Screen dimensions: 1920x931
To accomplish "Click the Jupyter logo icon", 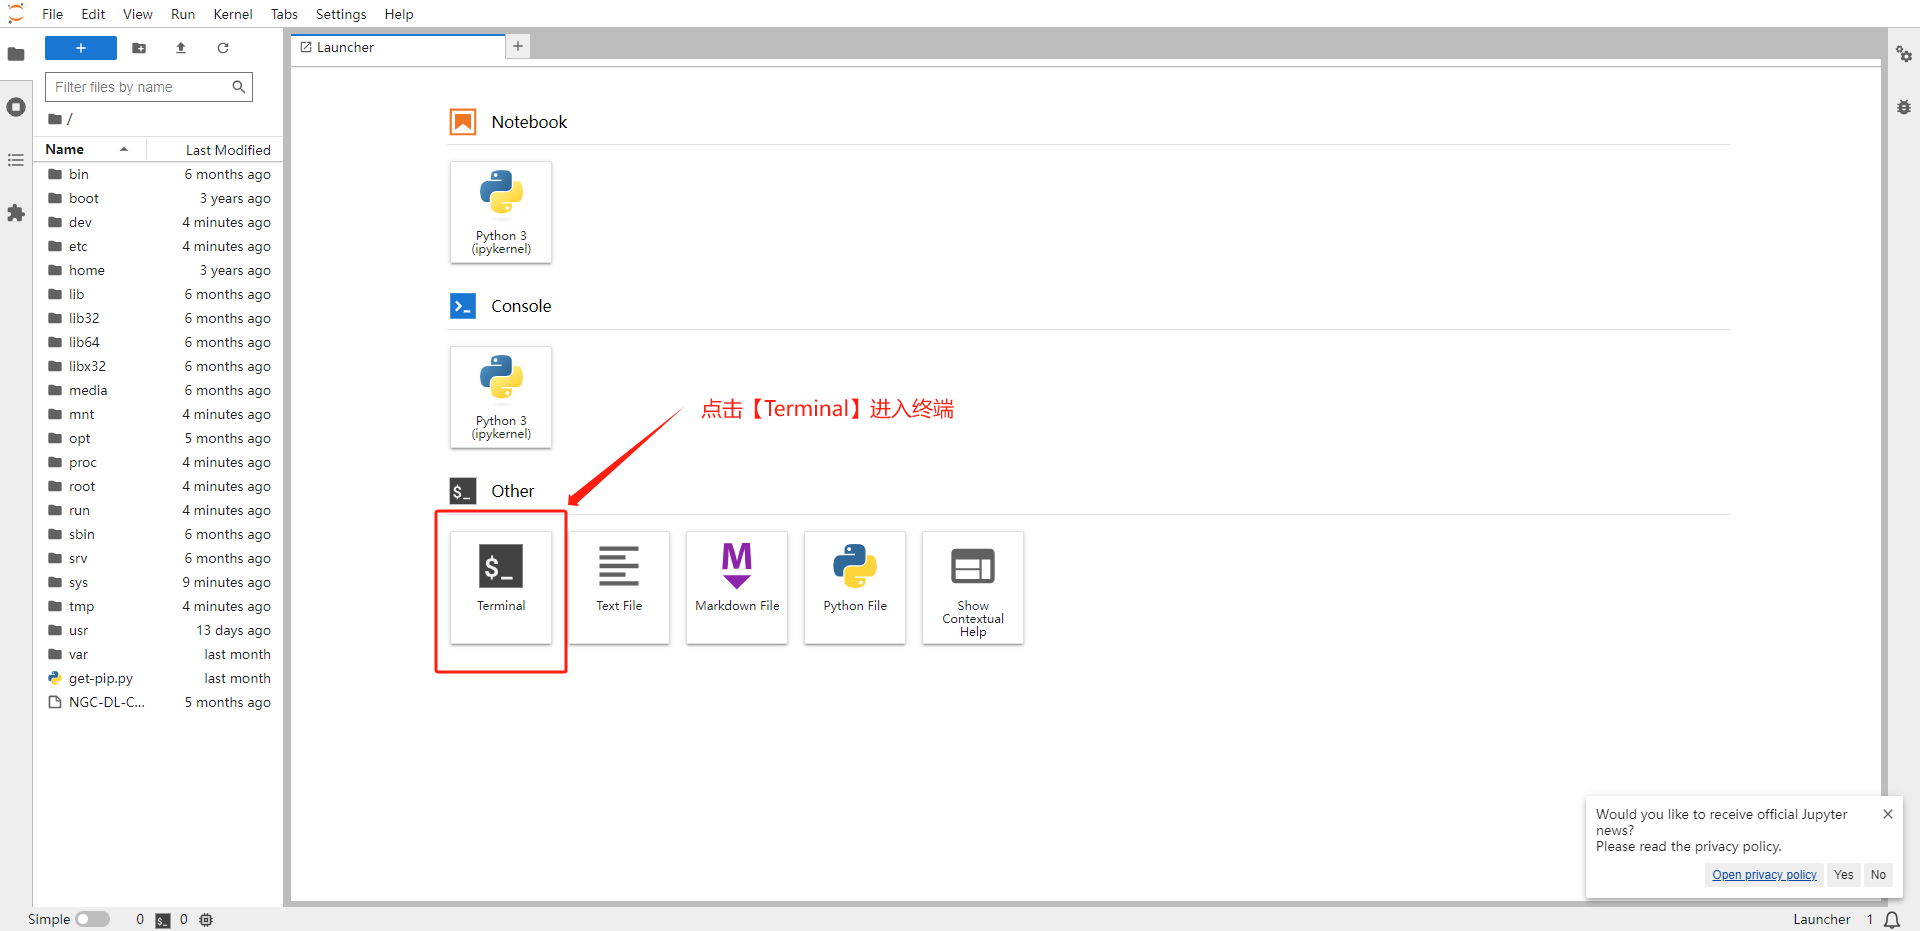I will (x=16, y=14).
